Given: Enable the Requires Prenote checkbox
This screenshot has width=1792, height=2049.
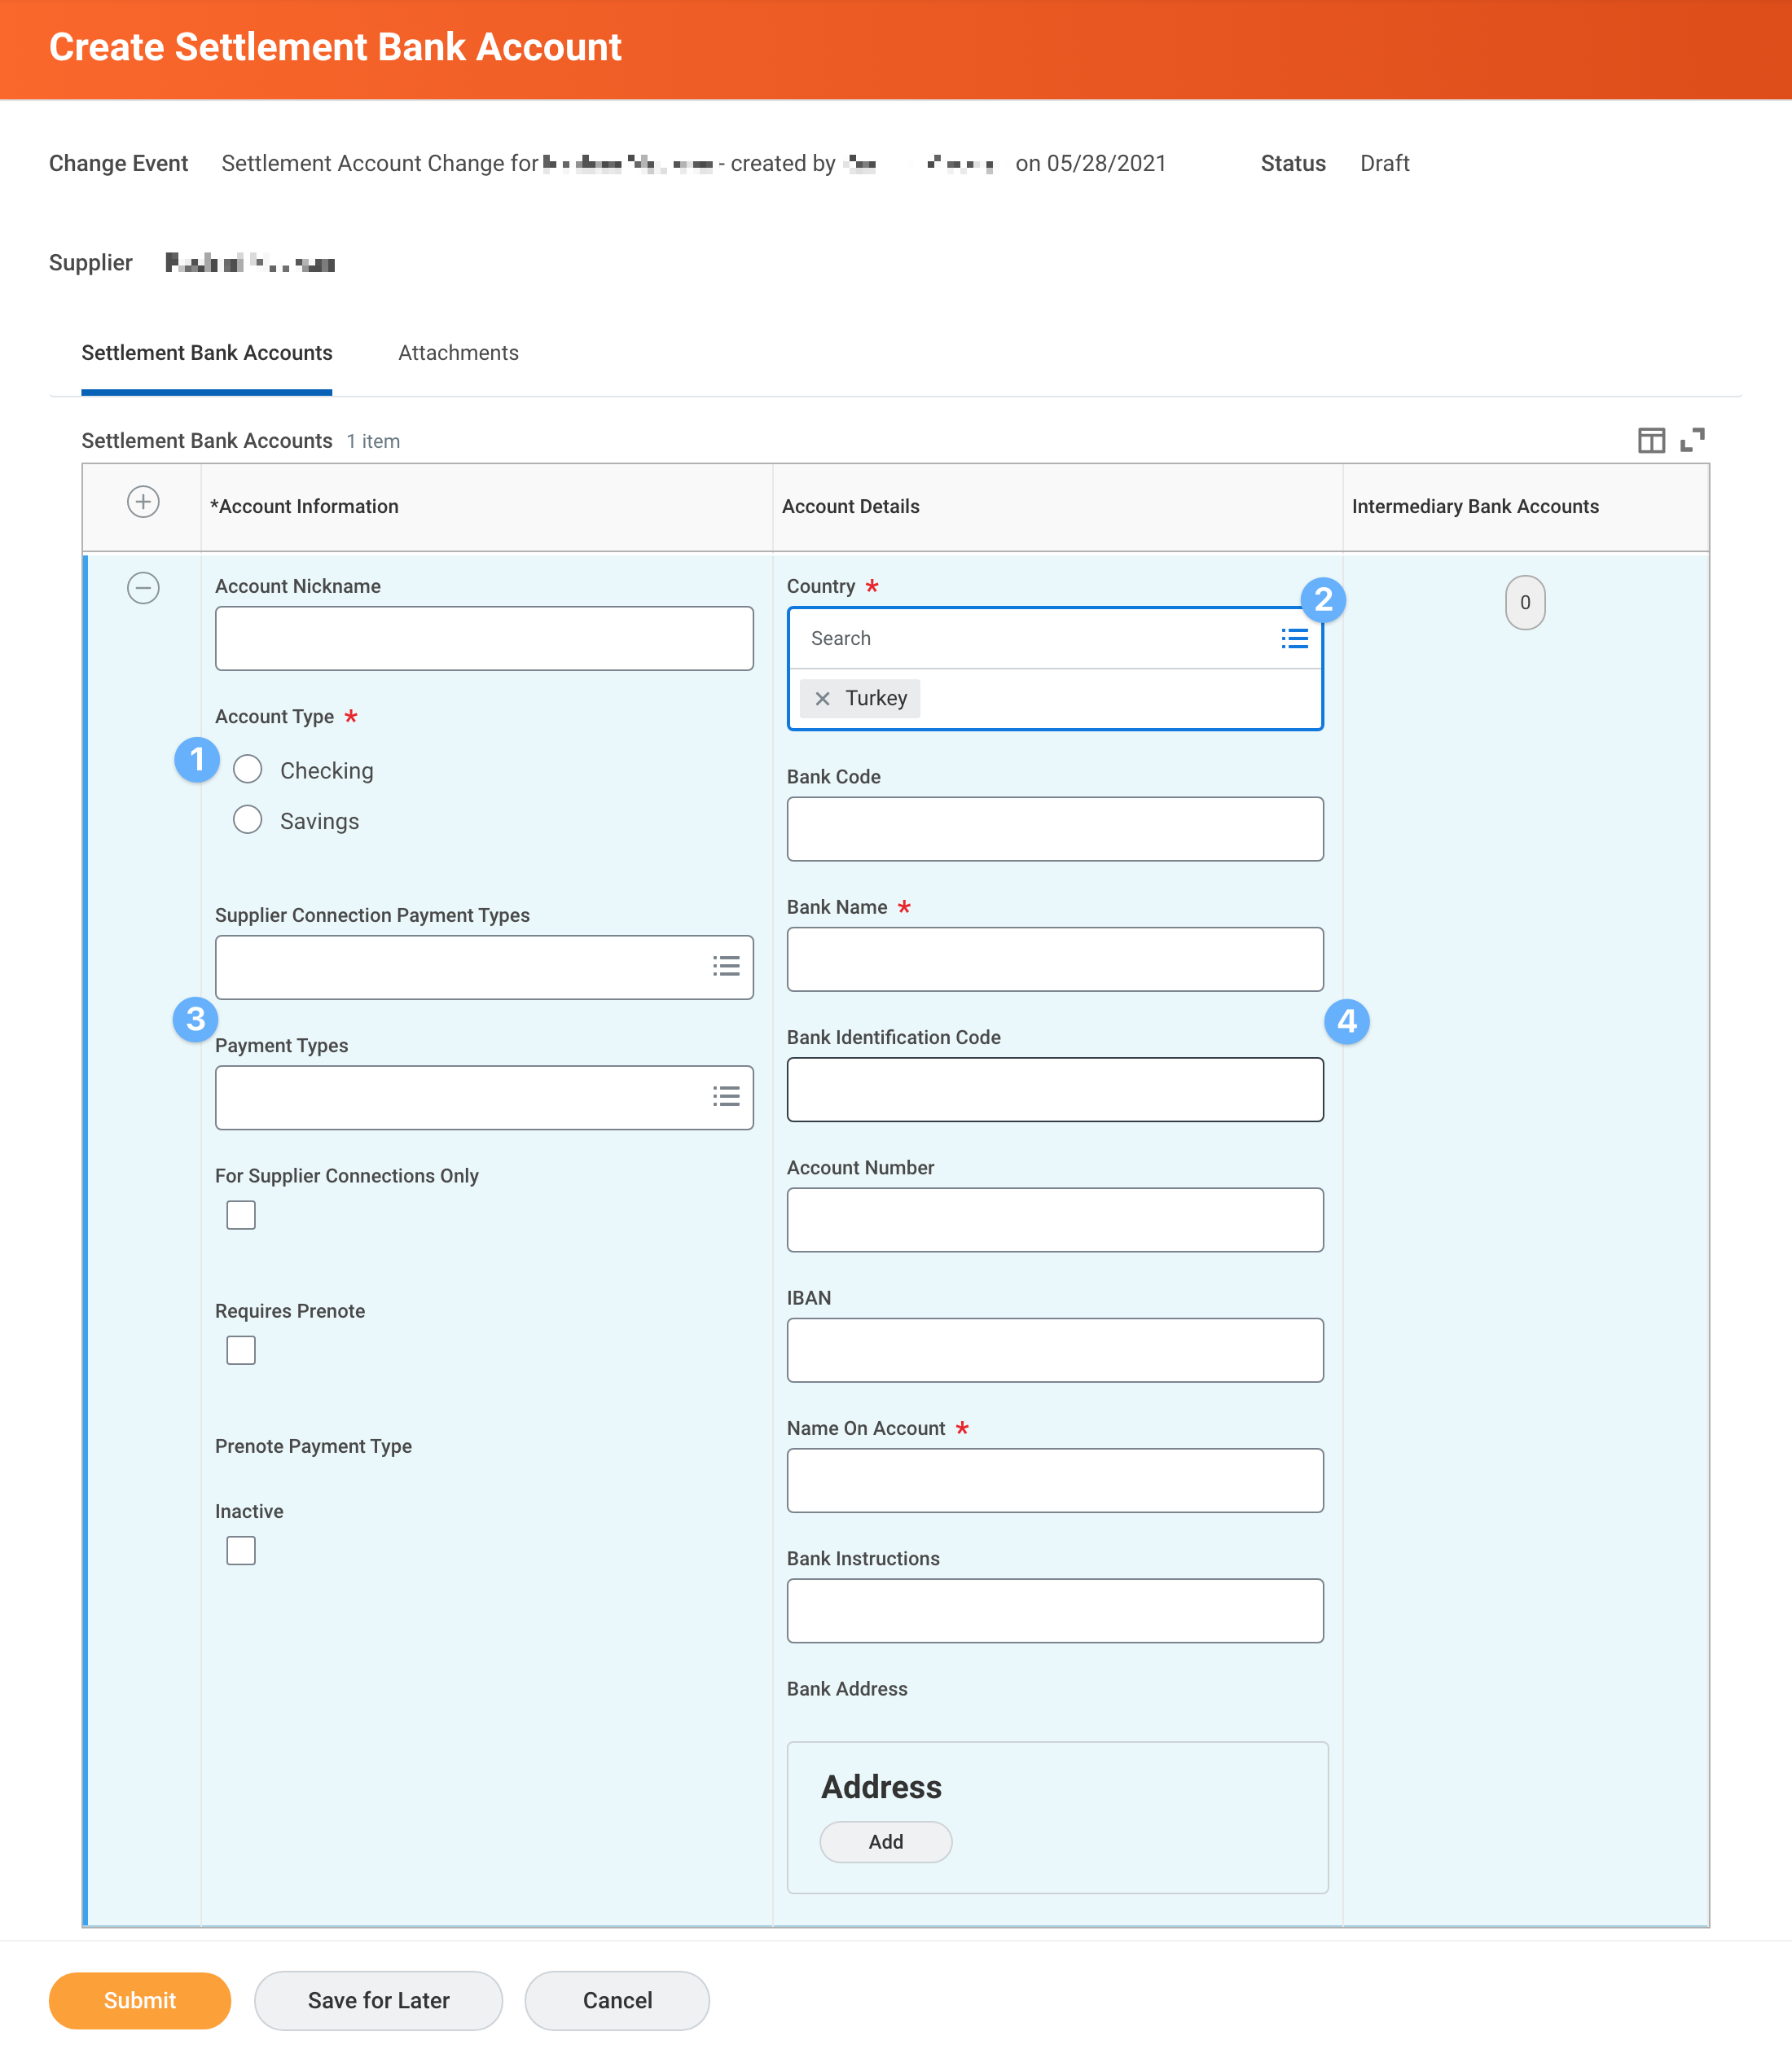Looking at the screenshot, I should [x=241, y=1350].
